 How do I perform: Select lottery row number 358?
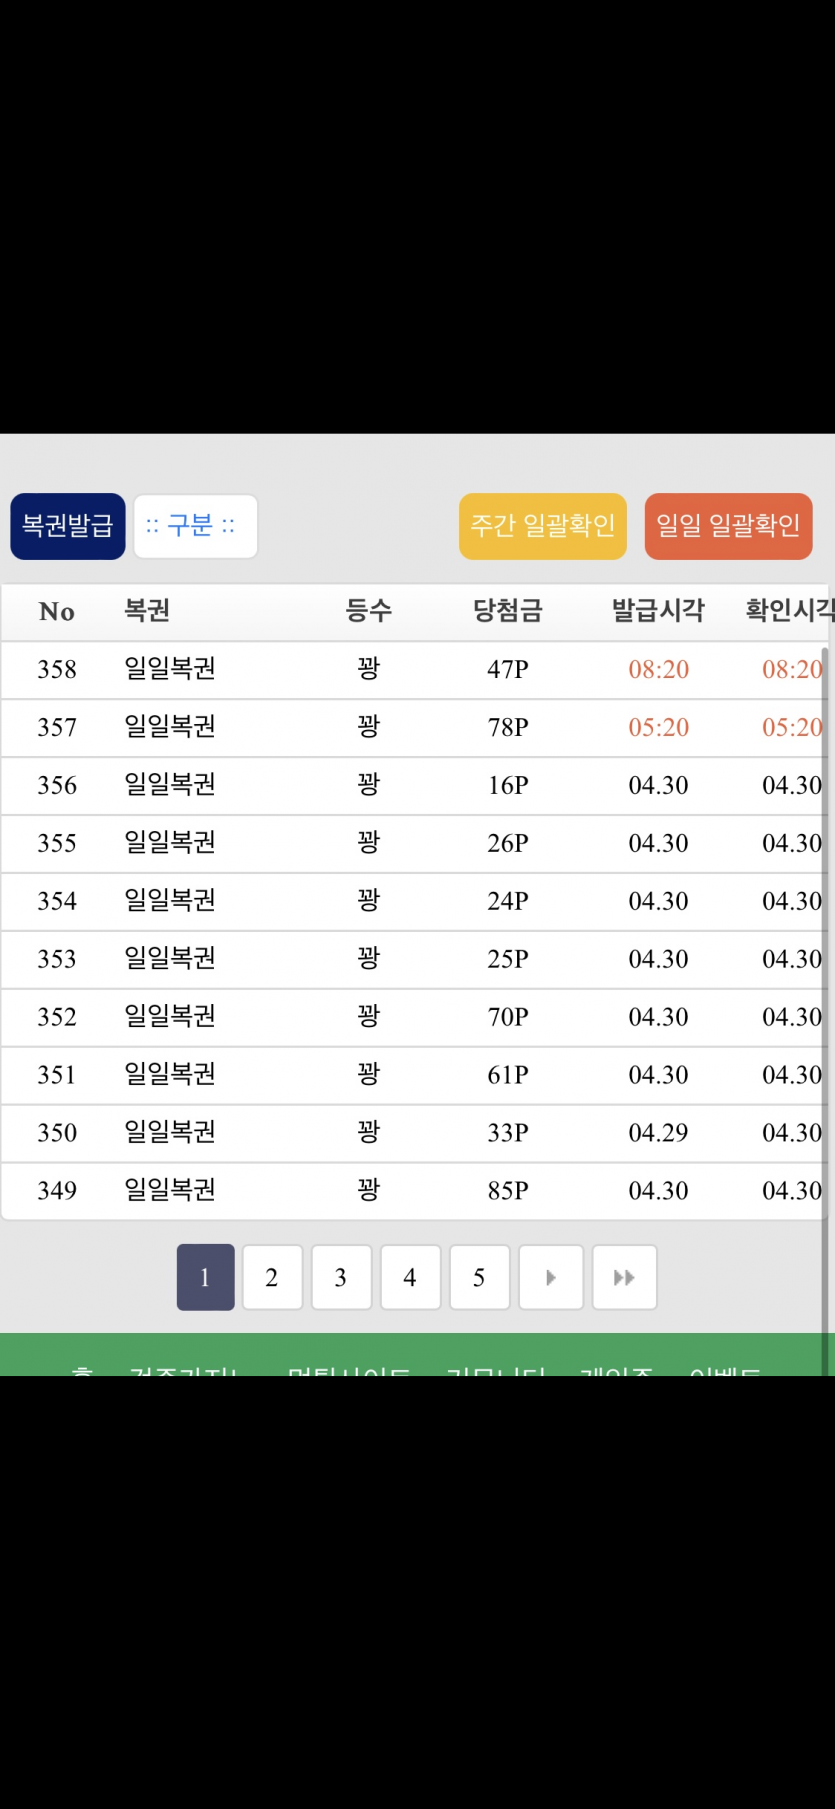[57, 670]
